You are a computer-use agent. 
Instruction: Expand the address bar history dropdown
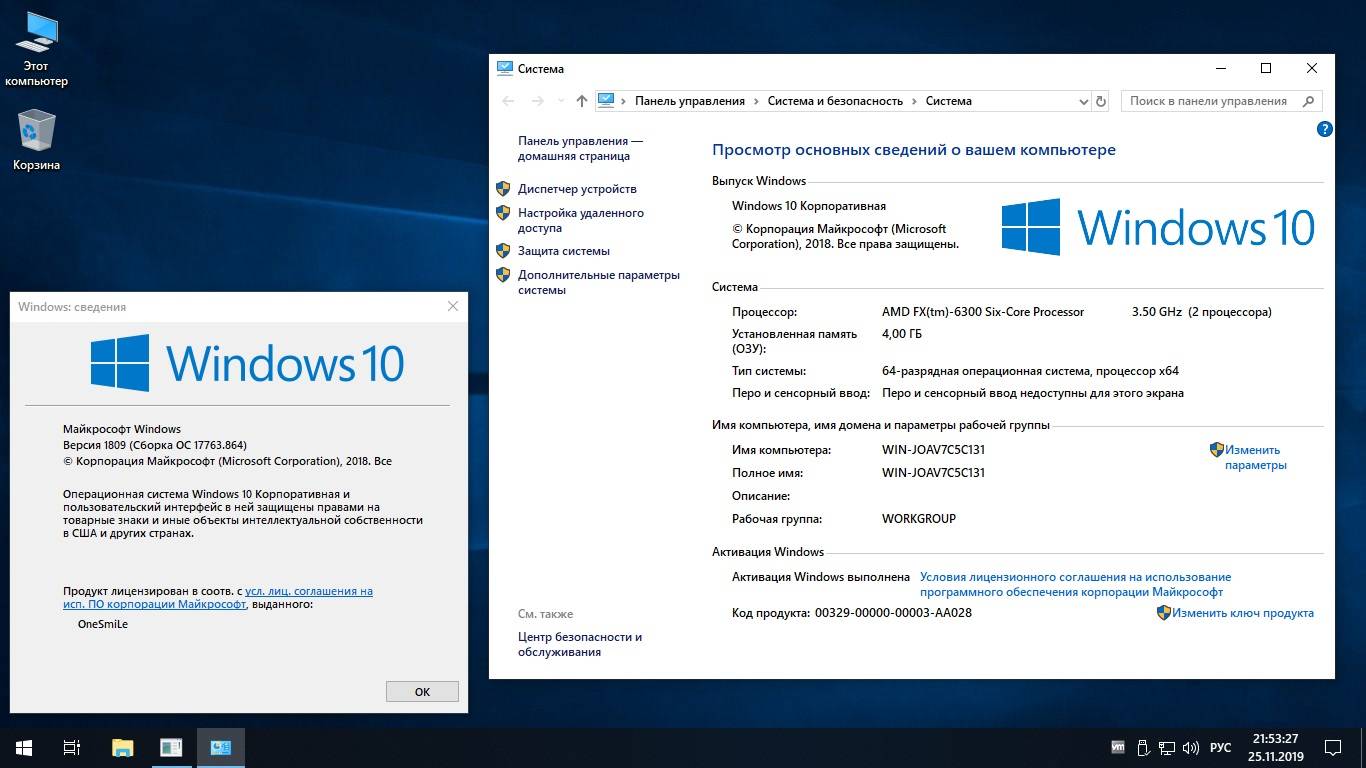click(1083, 101)
